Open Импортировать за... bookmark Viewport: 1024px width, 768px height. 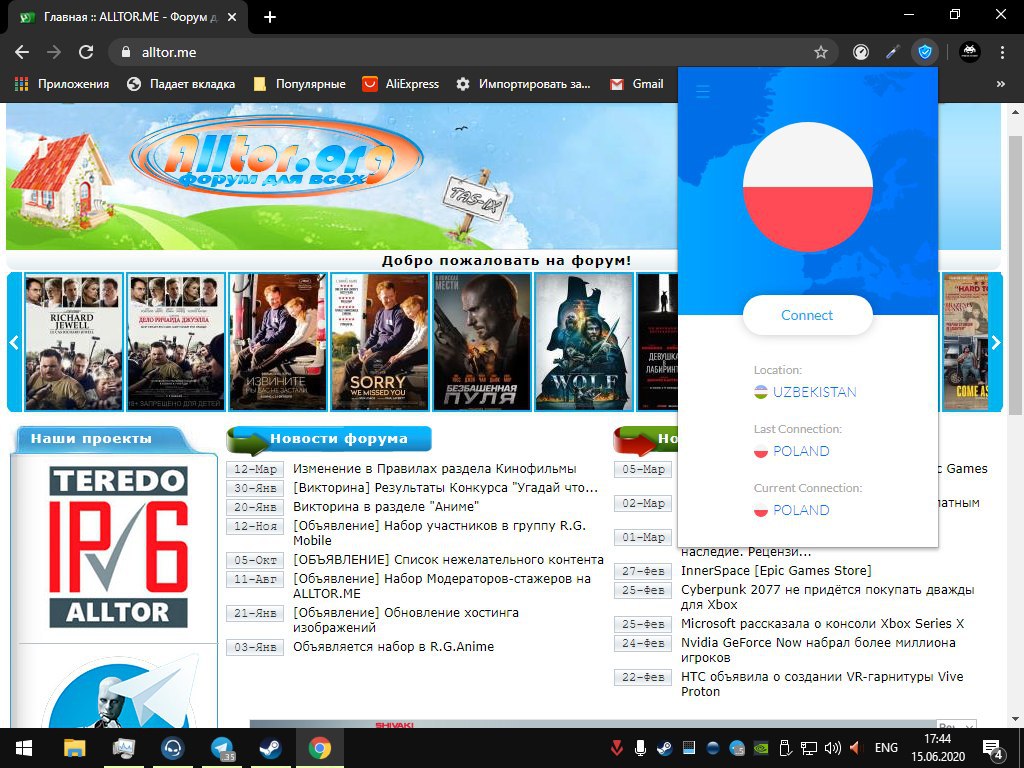523,84
